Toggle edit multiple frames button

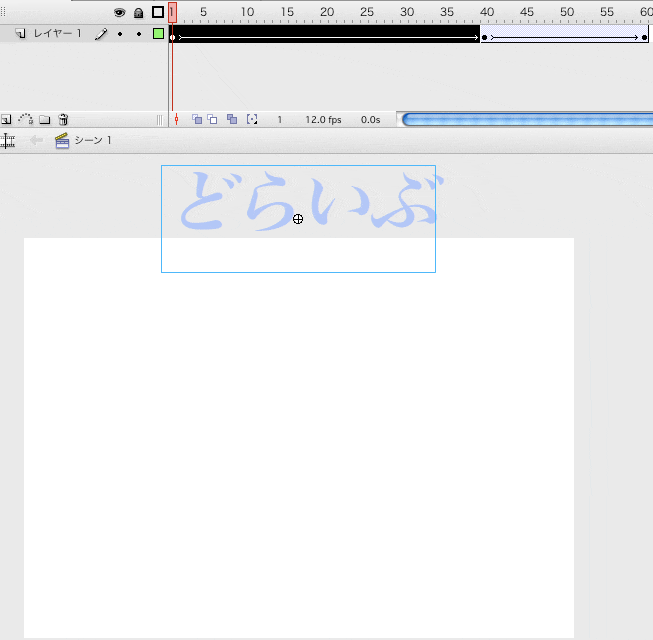tap(232, 120)
